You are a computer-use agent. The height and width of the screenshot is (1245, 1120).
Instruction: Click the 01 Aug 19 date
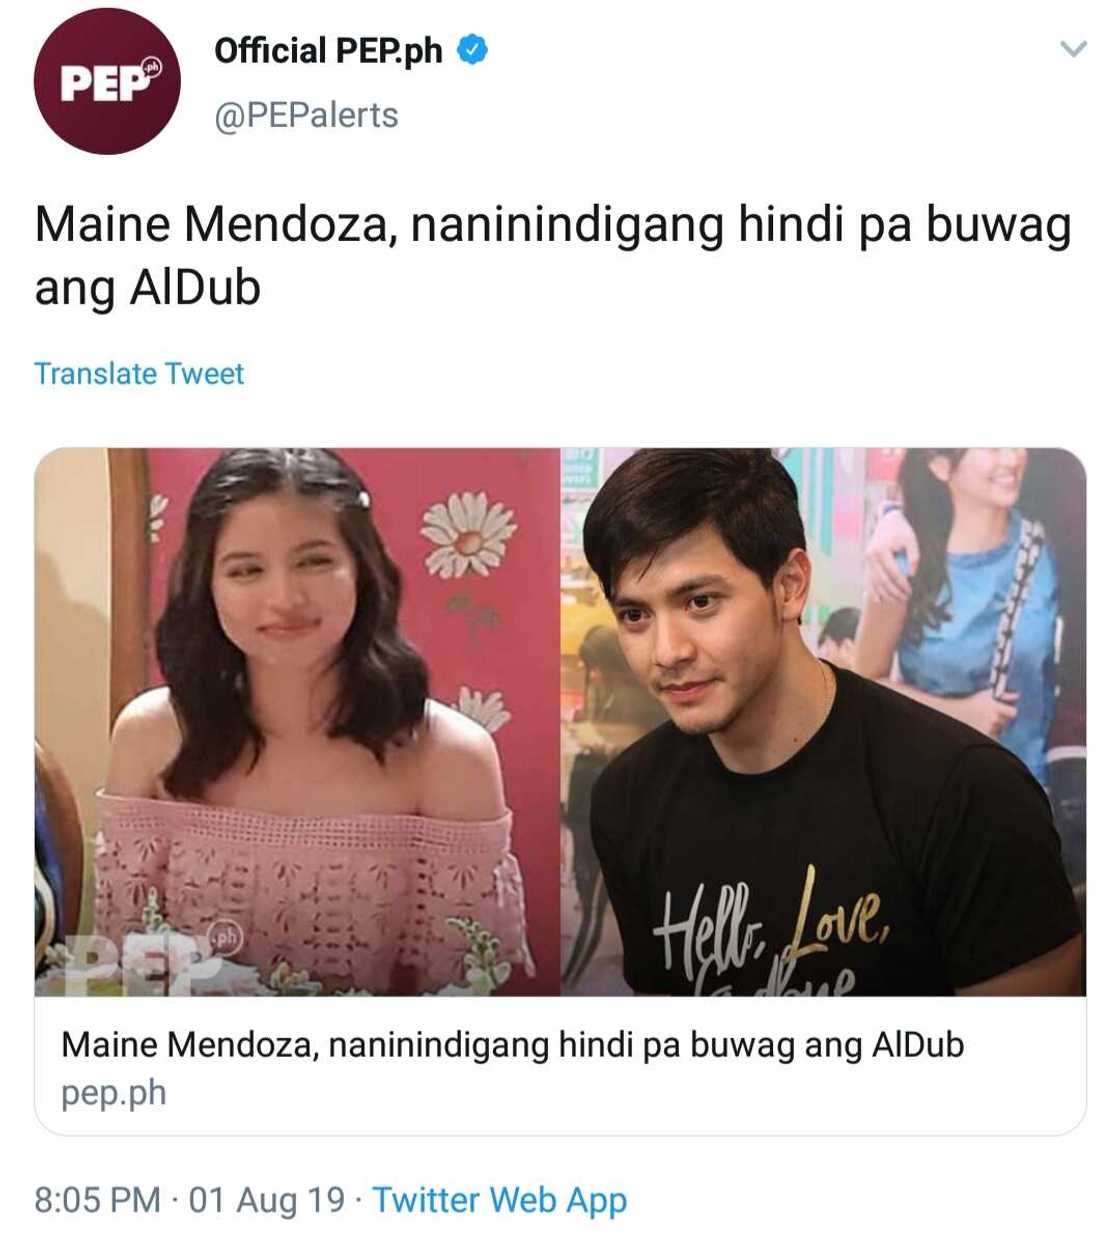click(x=267, y=1199)
